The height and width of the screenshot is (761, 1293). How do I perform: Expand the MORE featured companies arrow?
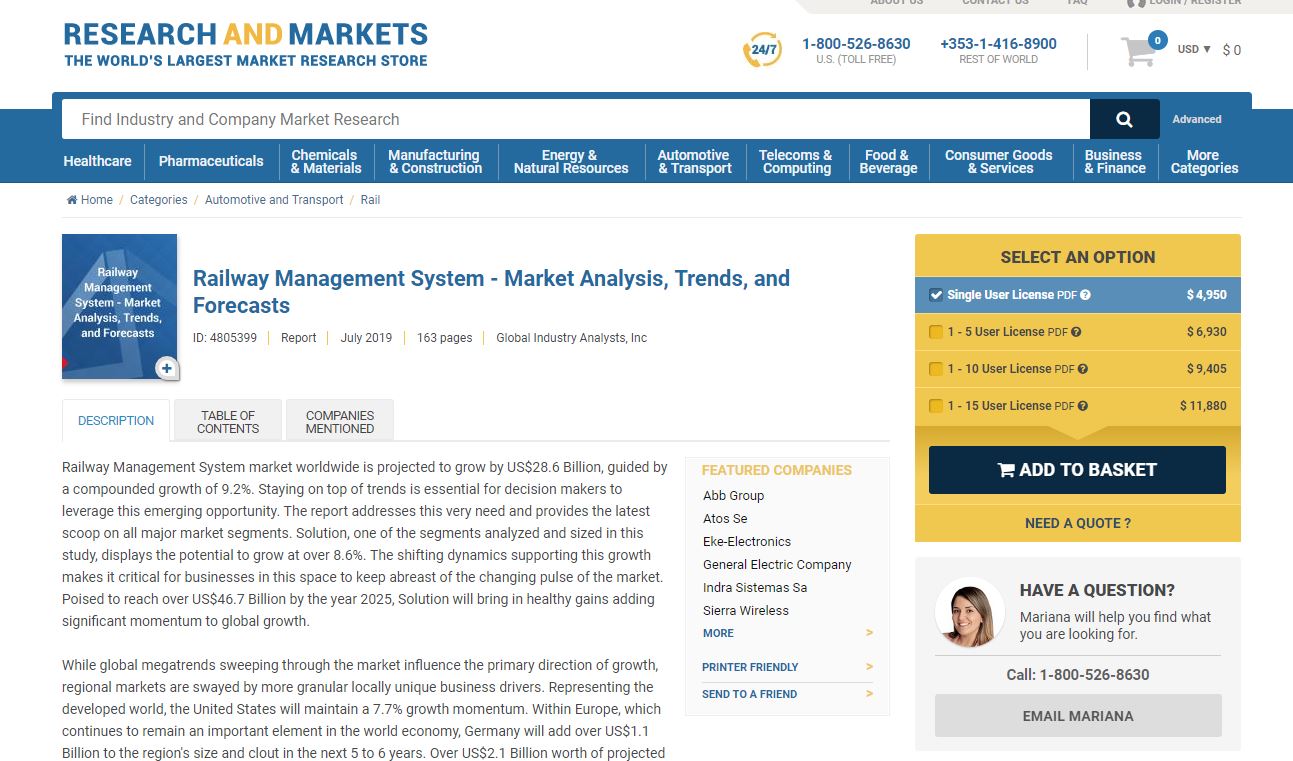pos(869,633)
